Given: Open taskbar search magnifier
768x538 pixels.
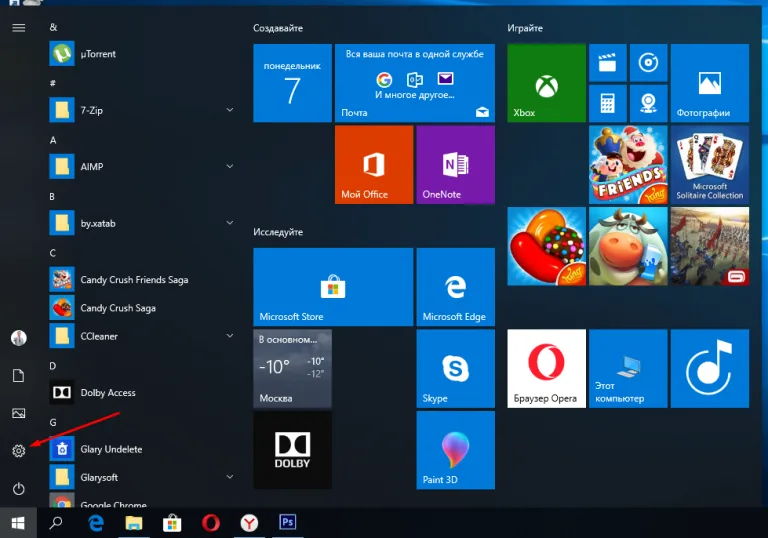Looking at the screenshot, I should 56,523.
